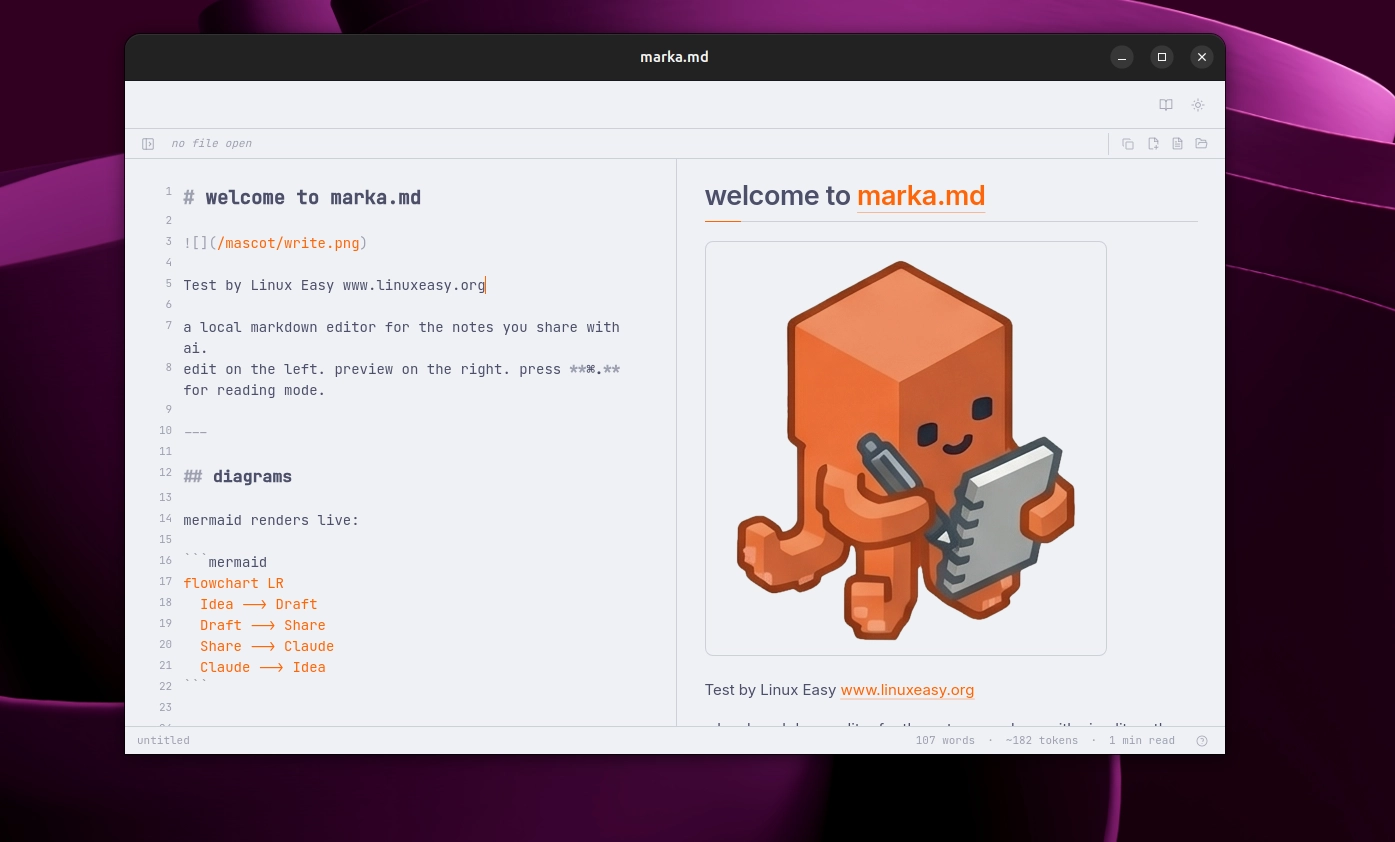Click the line number 12 in gutter
Viewport: 1395px width, 842px height.
pyautogui.click(x=165, y=473)
